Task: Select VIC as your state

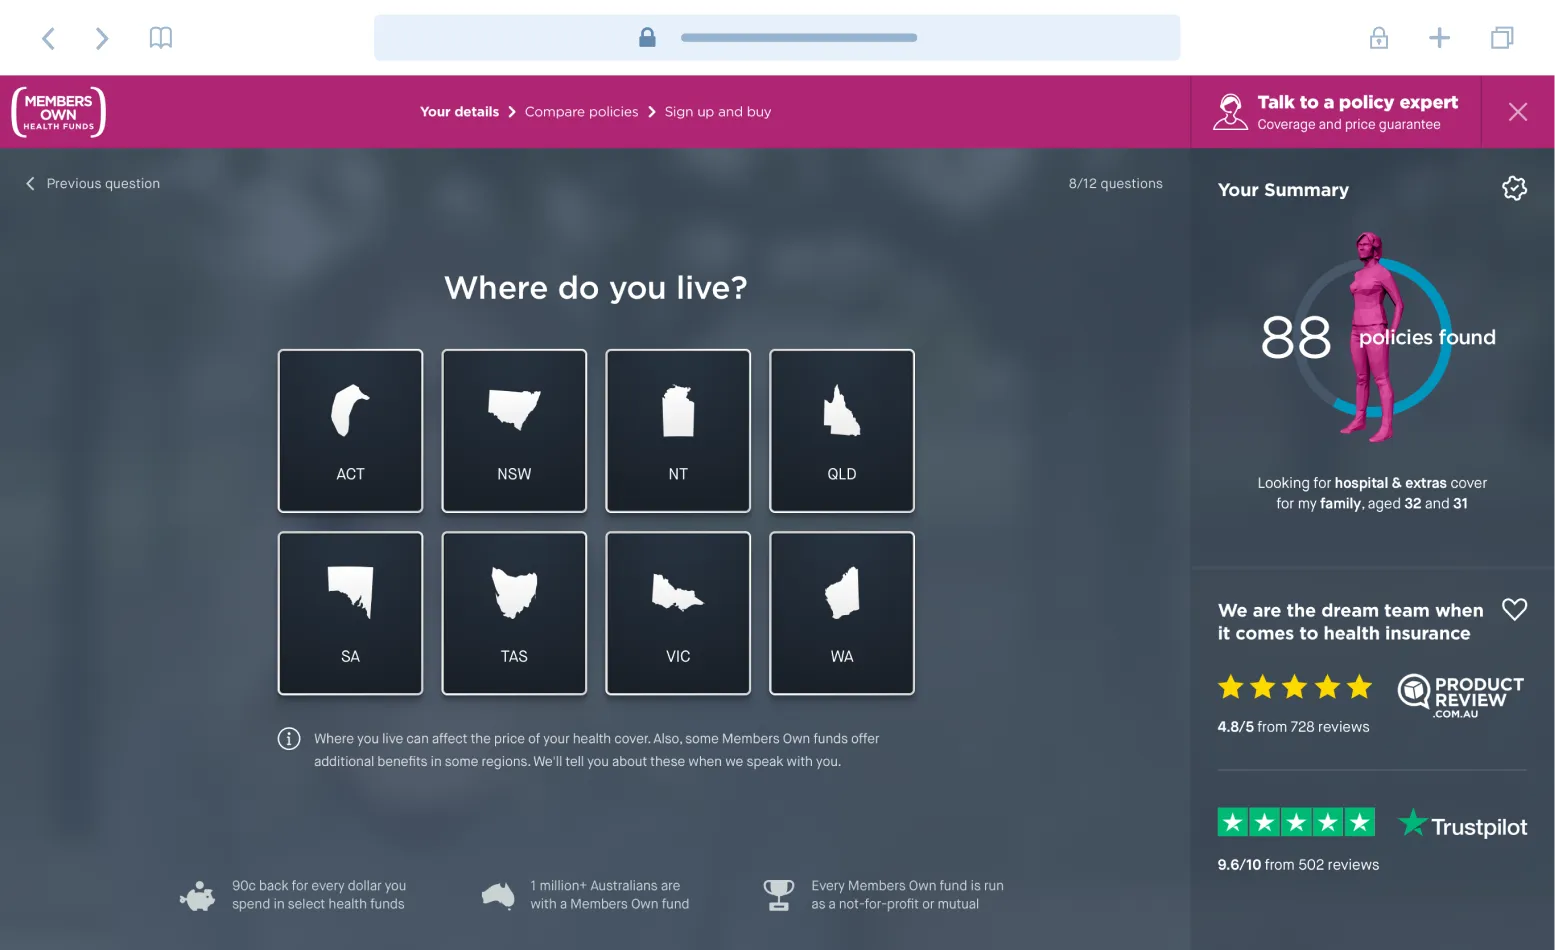Action: tap(678, 613)
